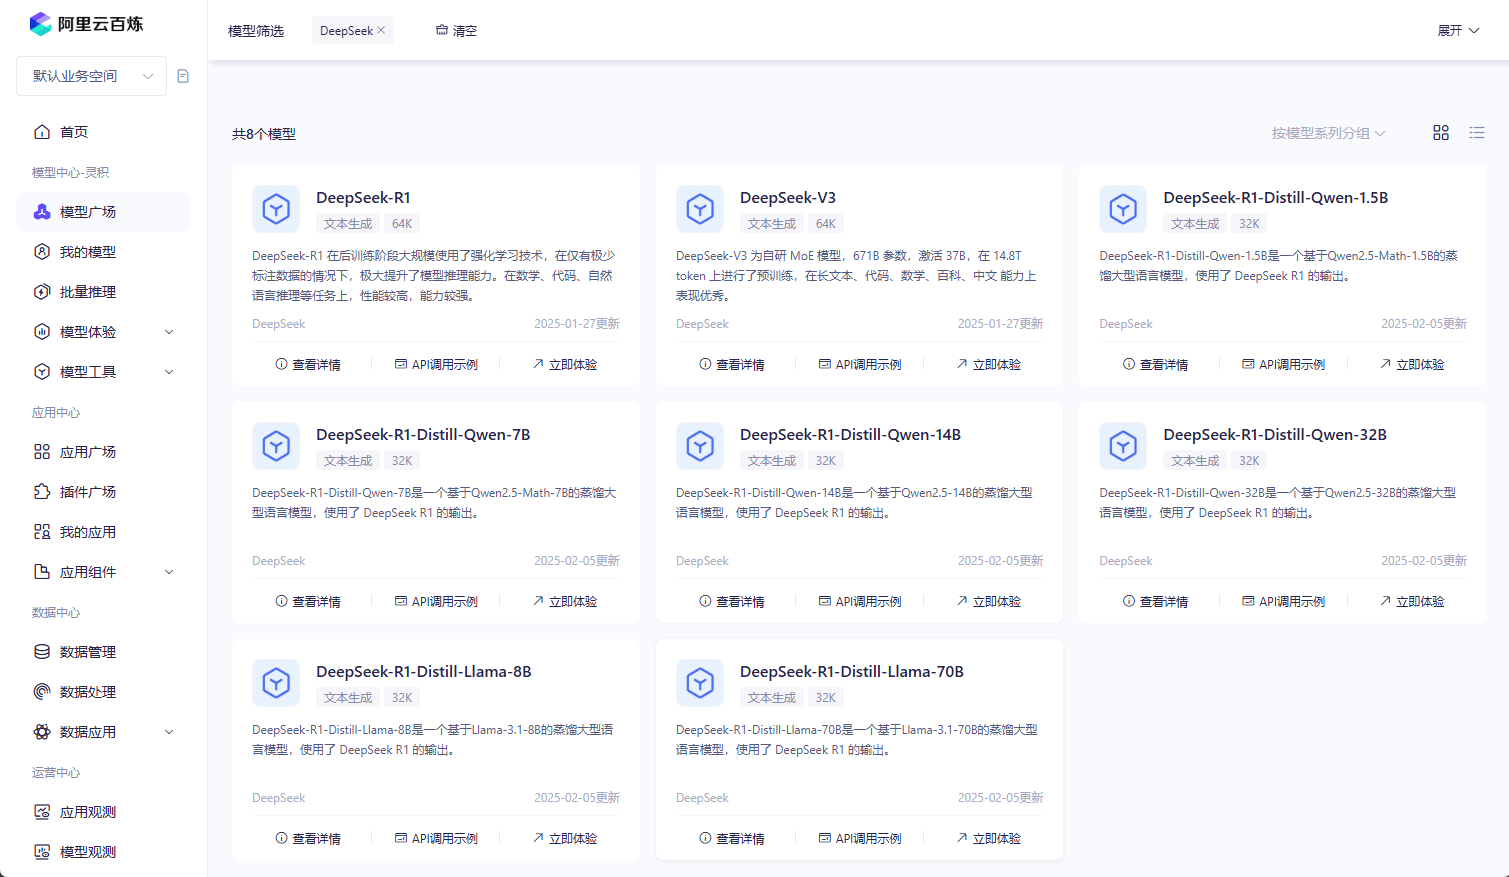Open 插件广场 plugin plaza in sidebar

88,492
